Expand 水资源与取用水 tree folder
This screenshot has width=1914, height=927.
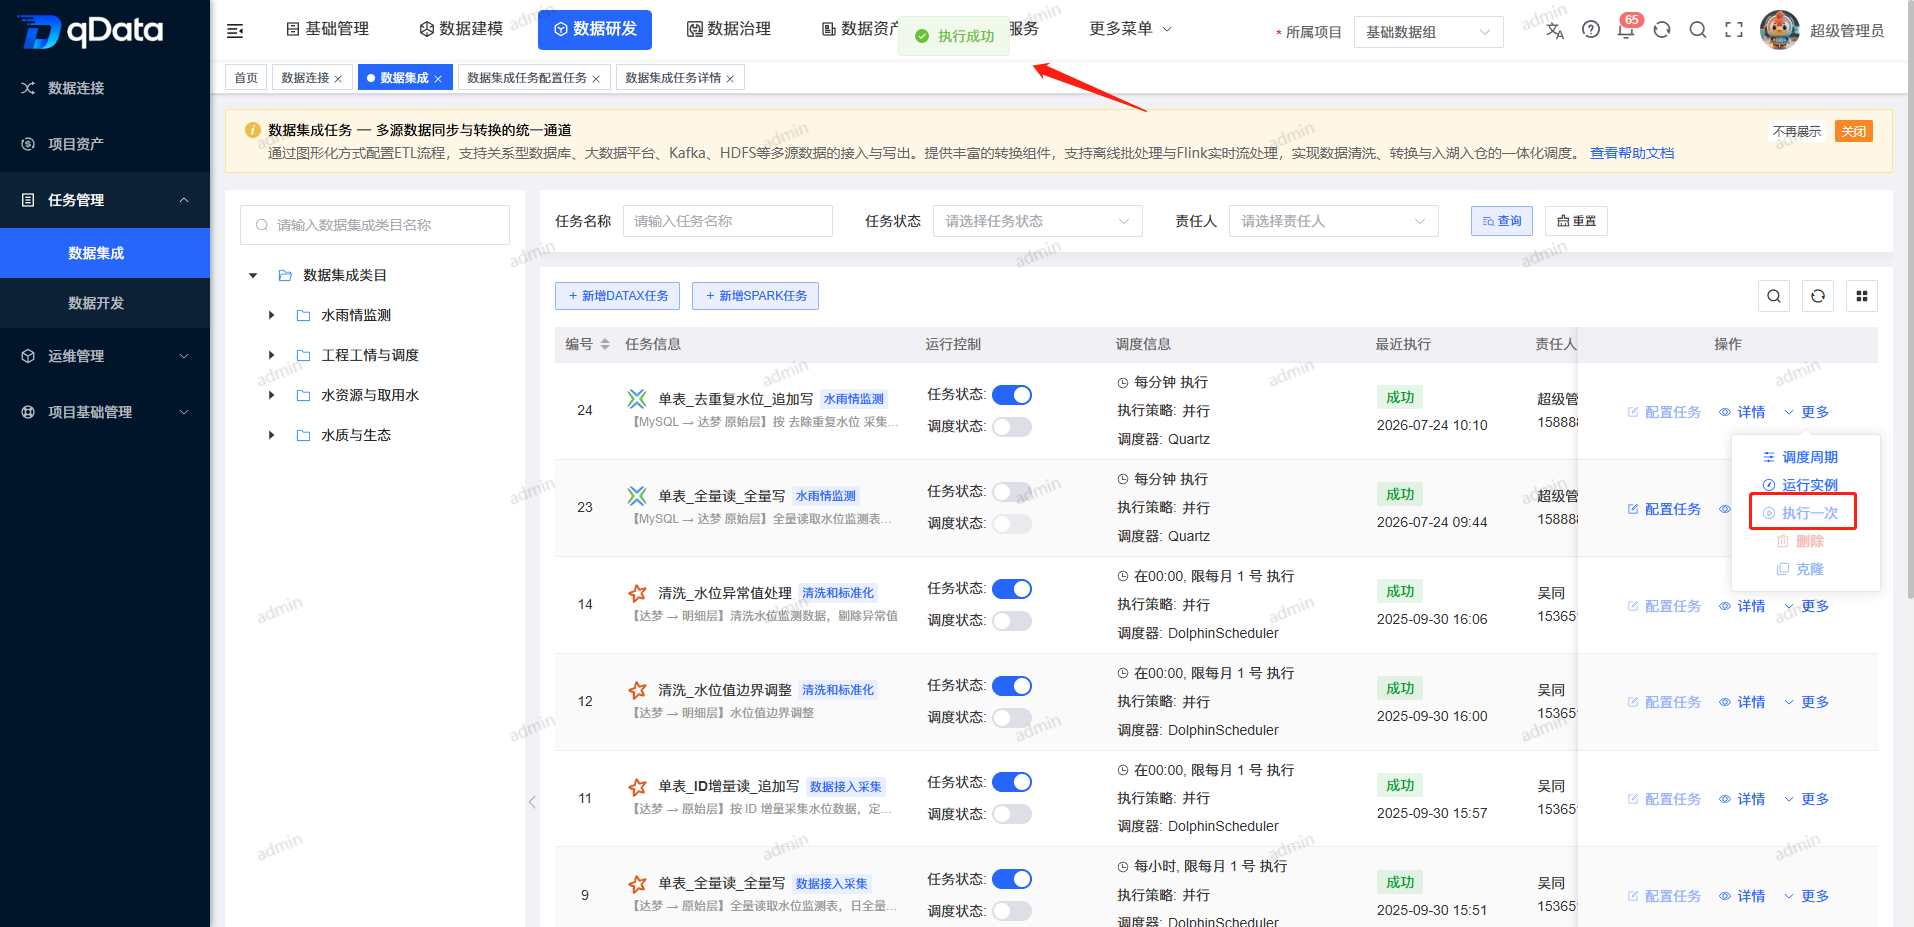271,395
